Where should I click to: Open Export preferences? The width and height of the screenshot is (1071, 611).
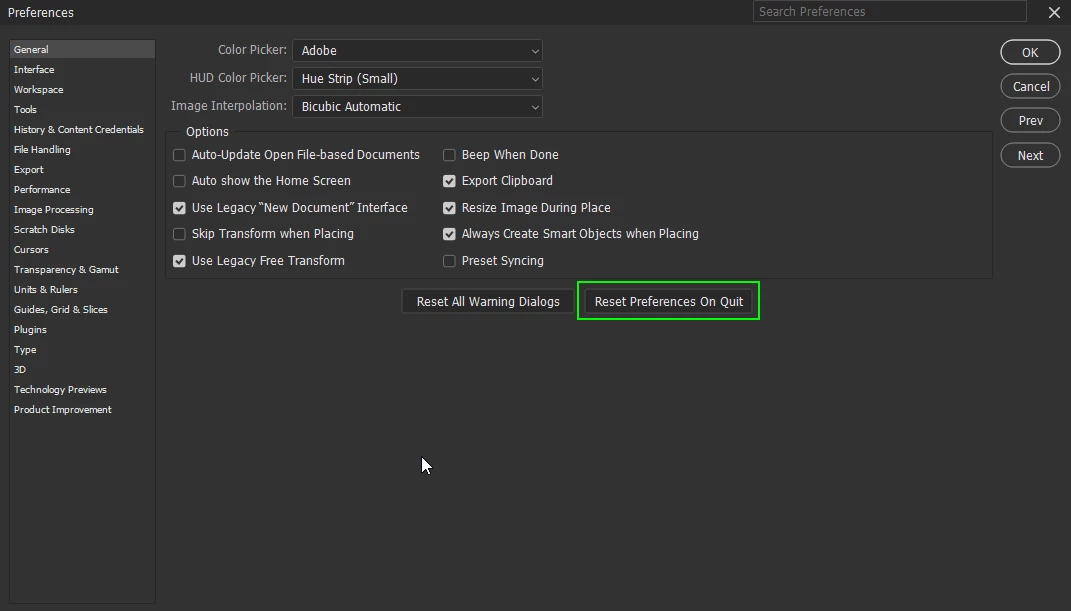(x=82, y=169)
